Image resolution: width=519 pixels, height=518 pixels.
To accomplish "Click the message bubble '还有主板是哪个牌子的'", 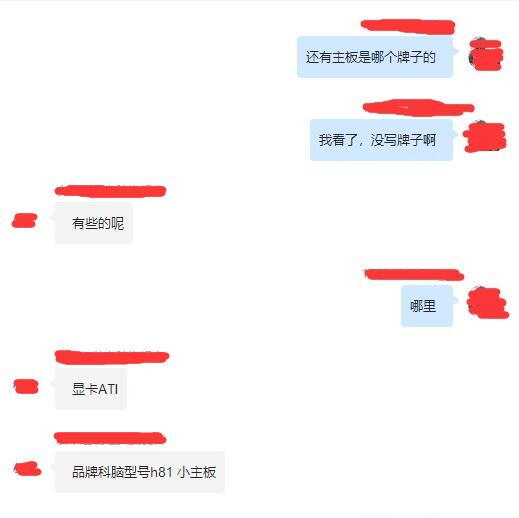I will click(375, 57).
